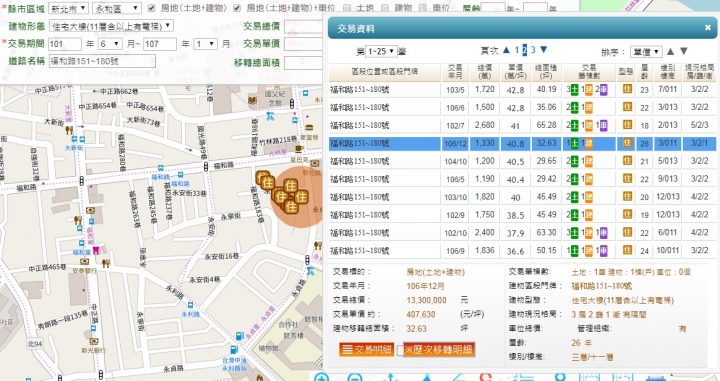
Task: Sort descending with the gray down triangle
Action: point(684,51)
